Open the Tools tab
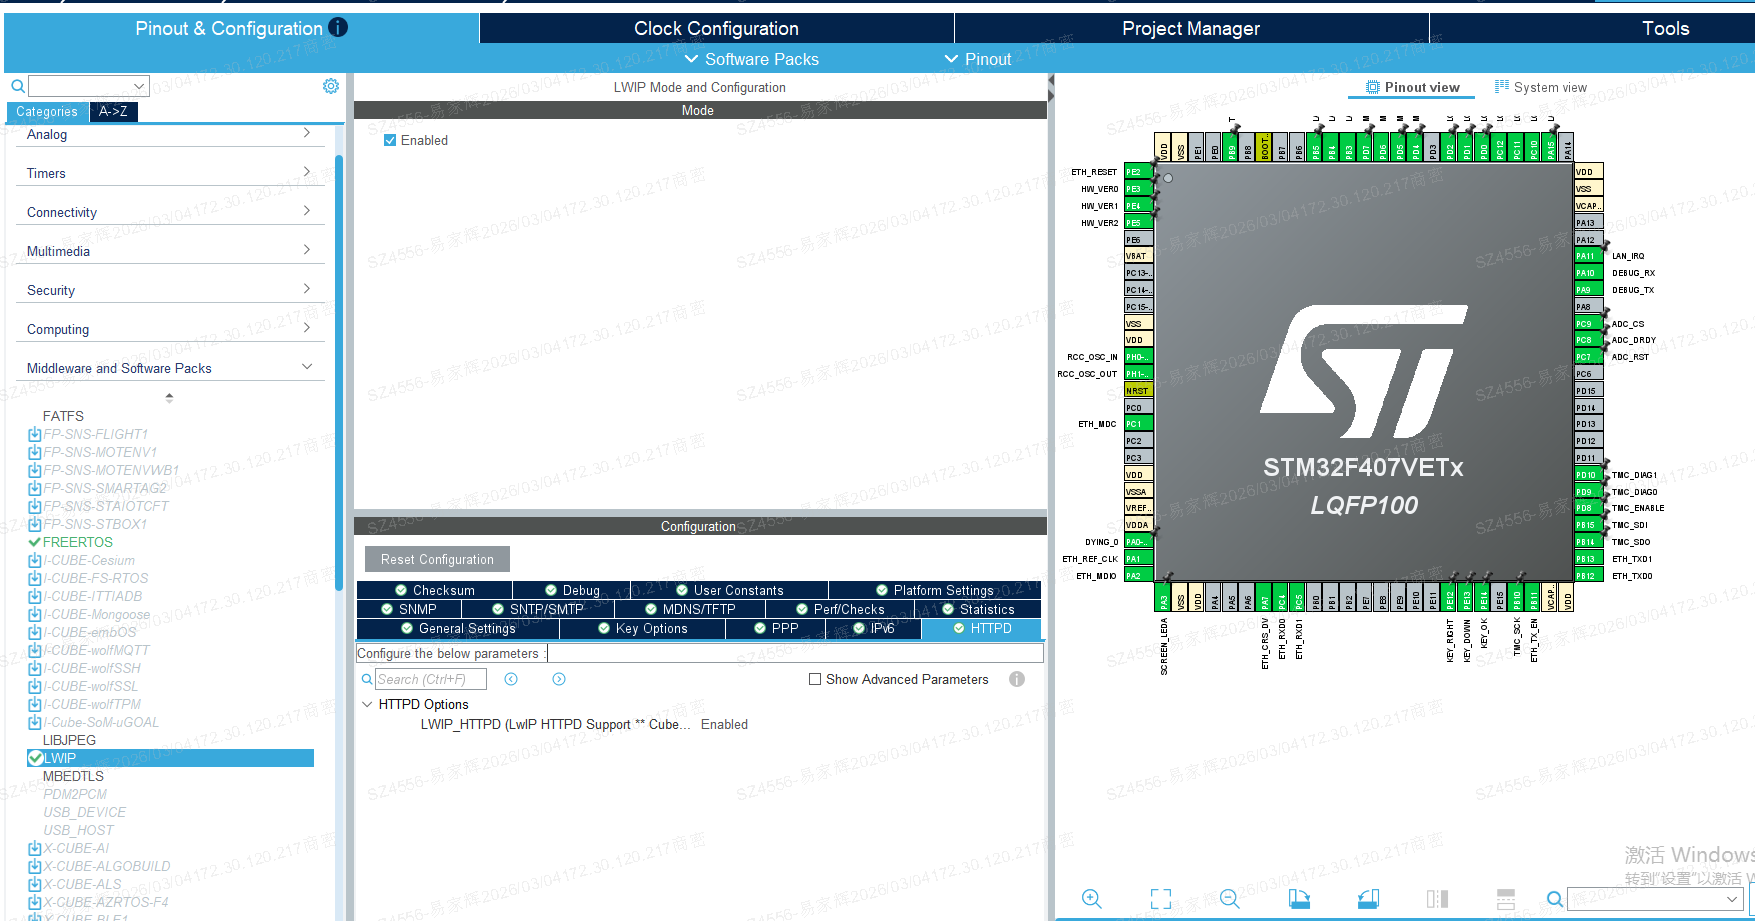 [x=1666, y=28]
